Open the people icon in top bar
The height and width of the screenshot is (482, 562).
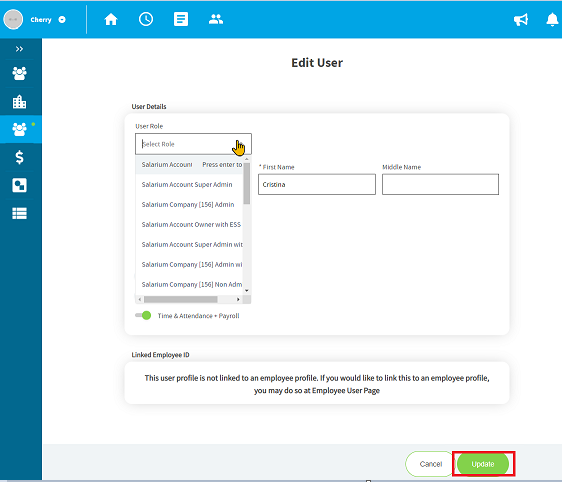[x=216, y=19]
